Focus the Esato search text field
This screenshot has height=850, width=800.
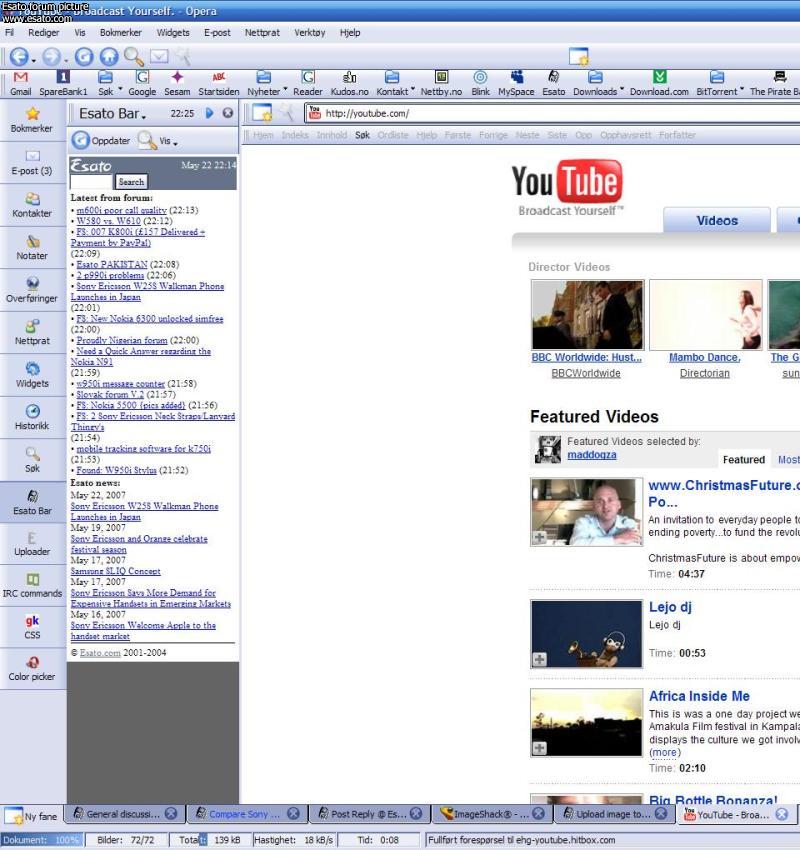pyautogui.click(x=91, y=182)
